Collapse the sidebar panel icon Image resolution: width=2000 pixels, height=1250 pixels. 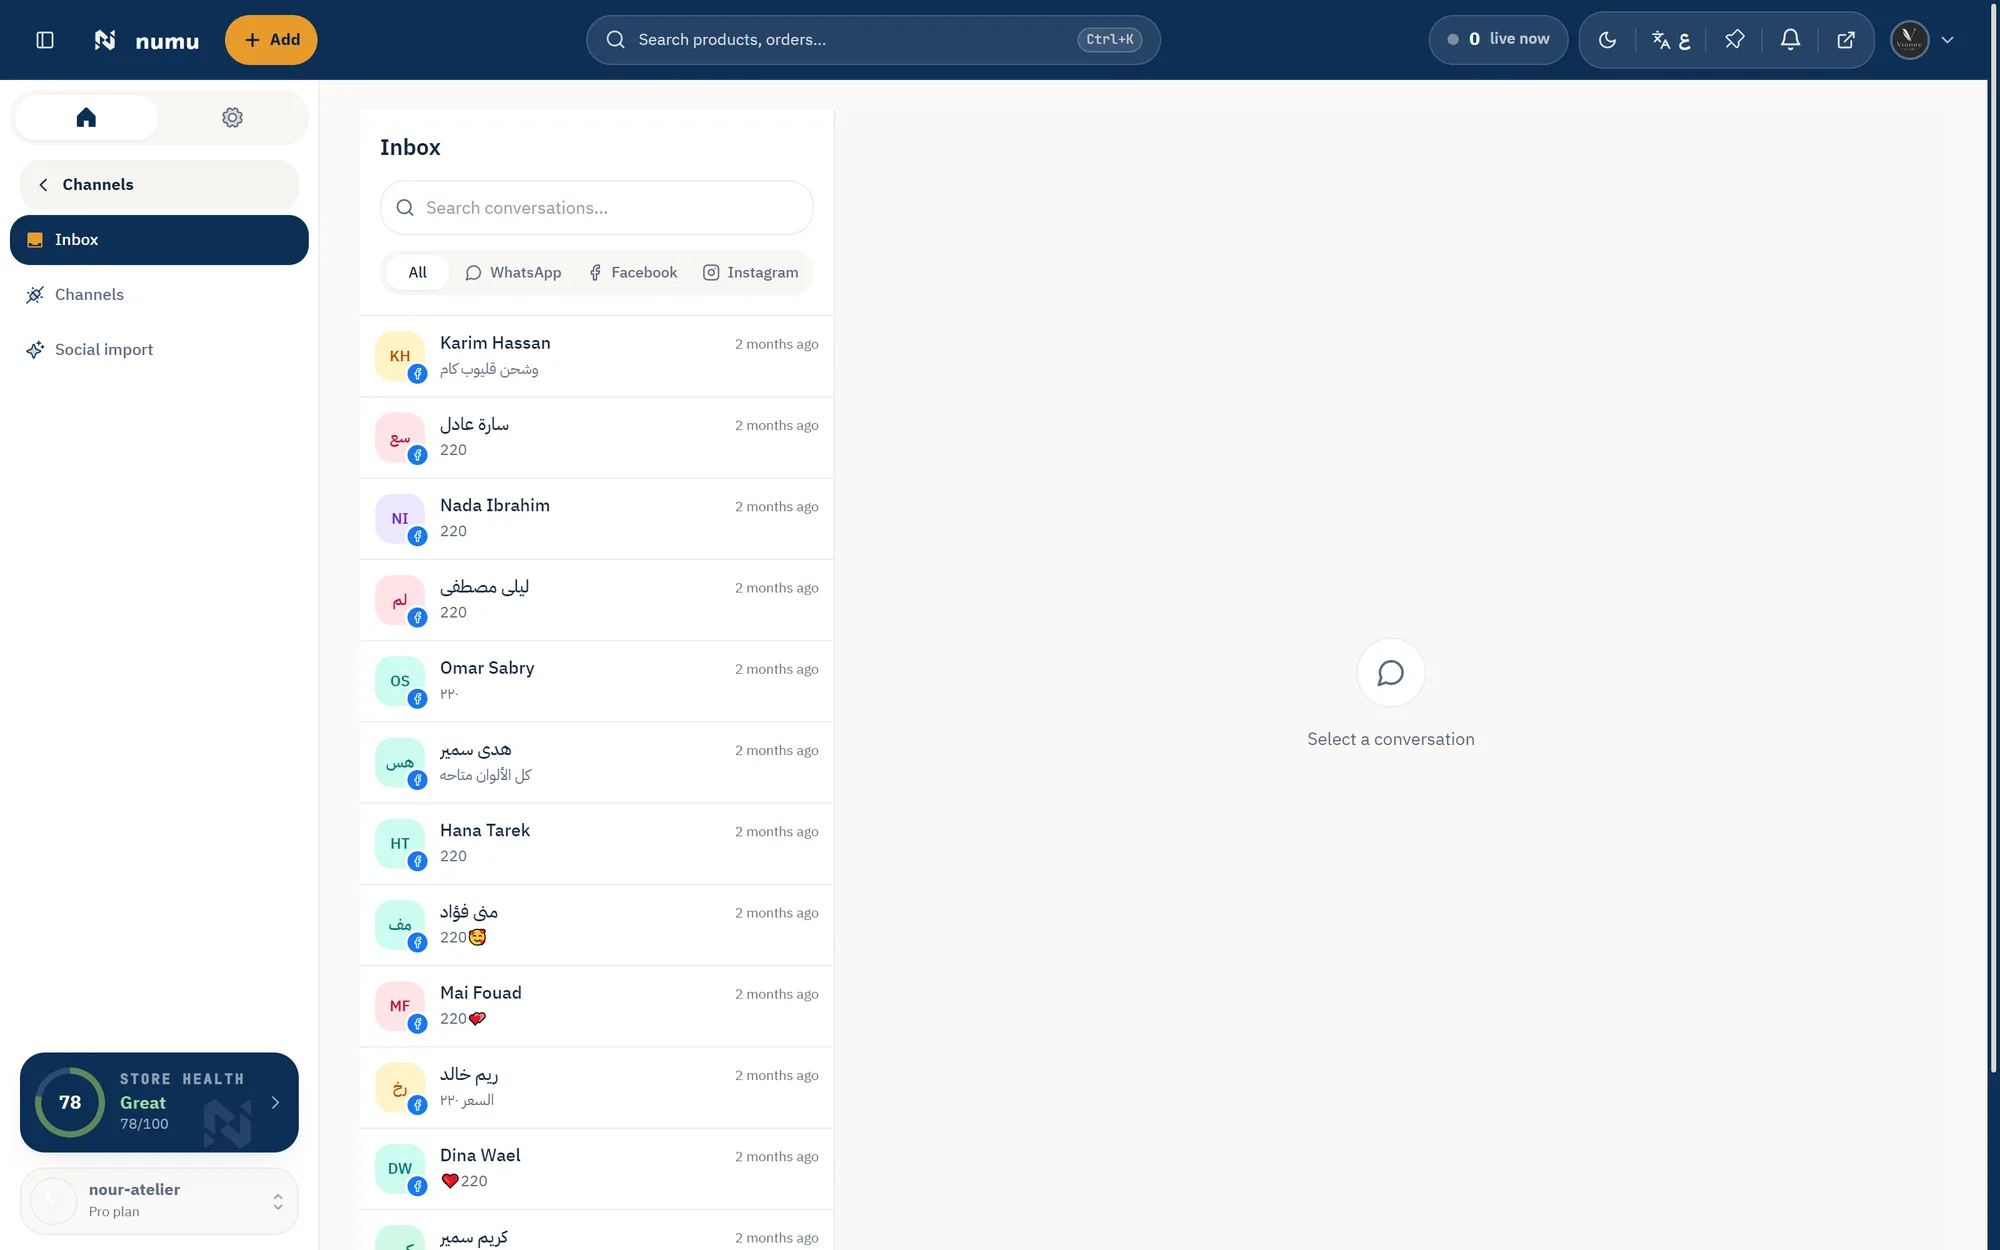(45, 40)
